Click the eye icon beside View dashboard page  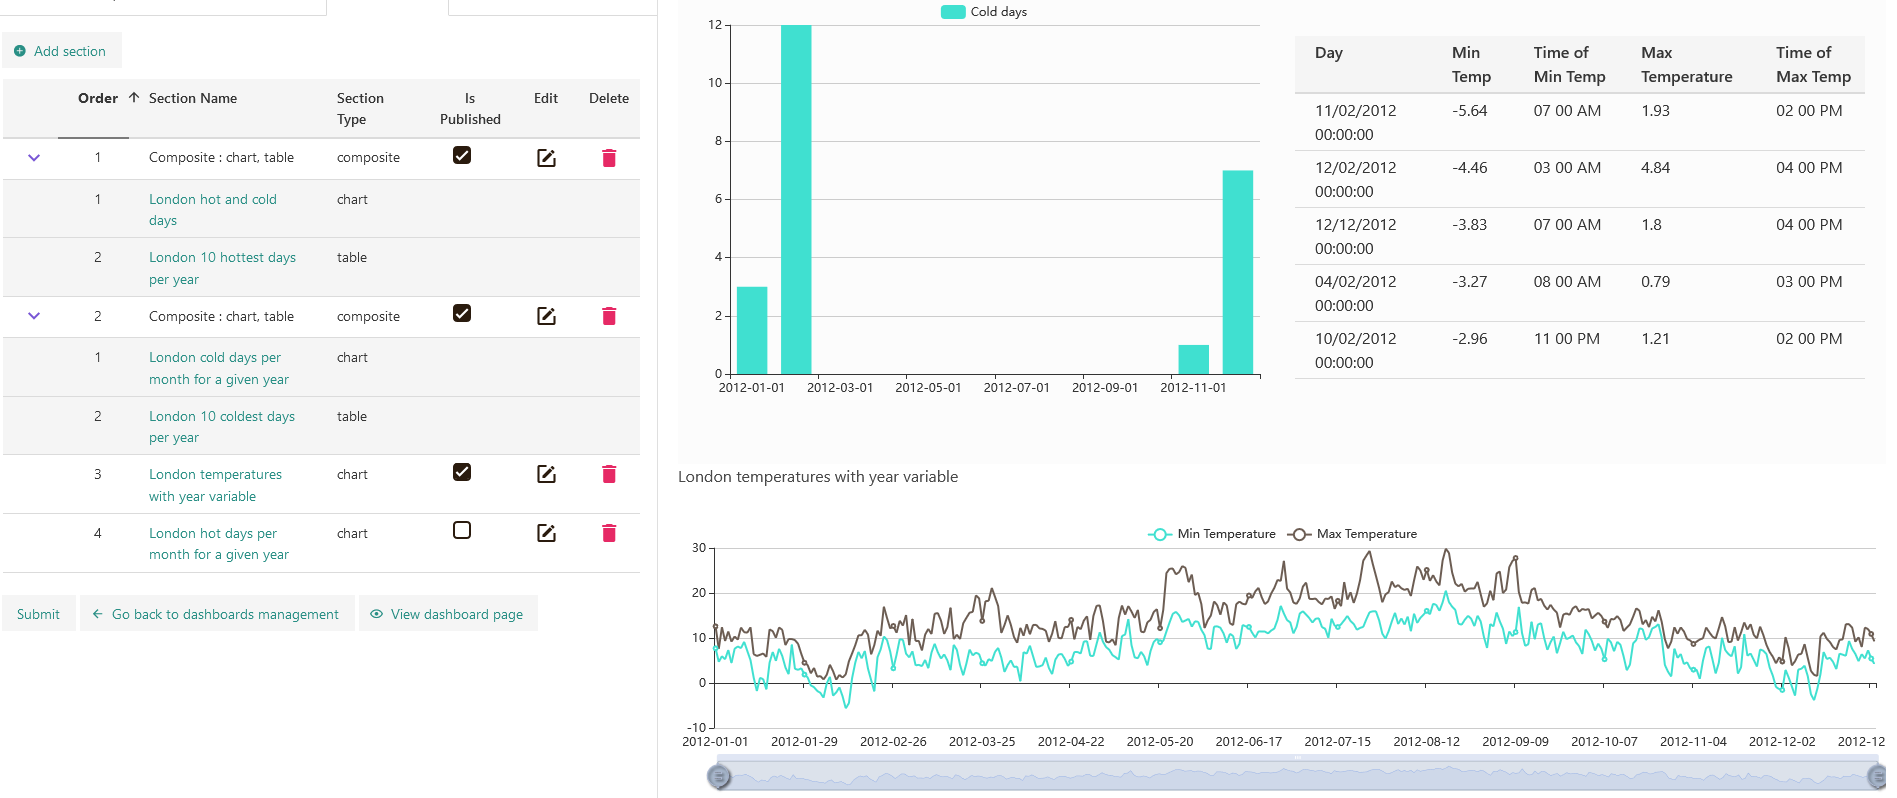376,614
